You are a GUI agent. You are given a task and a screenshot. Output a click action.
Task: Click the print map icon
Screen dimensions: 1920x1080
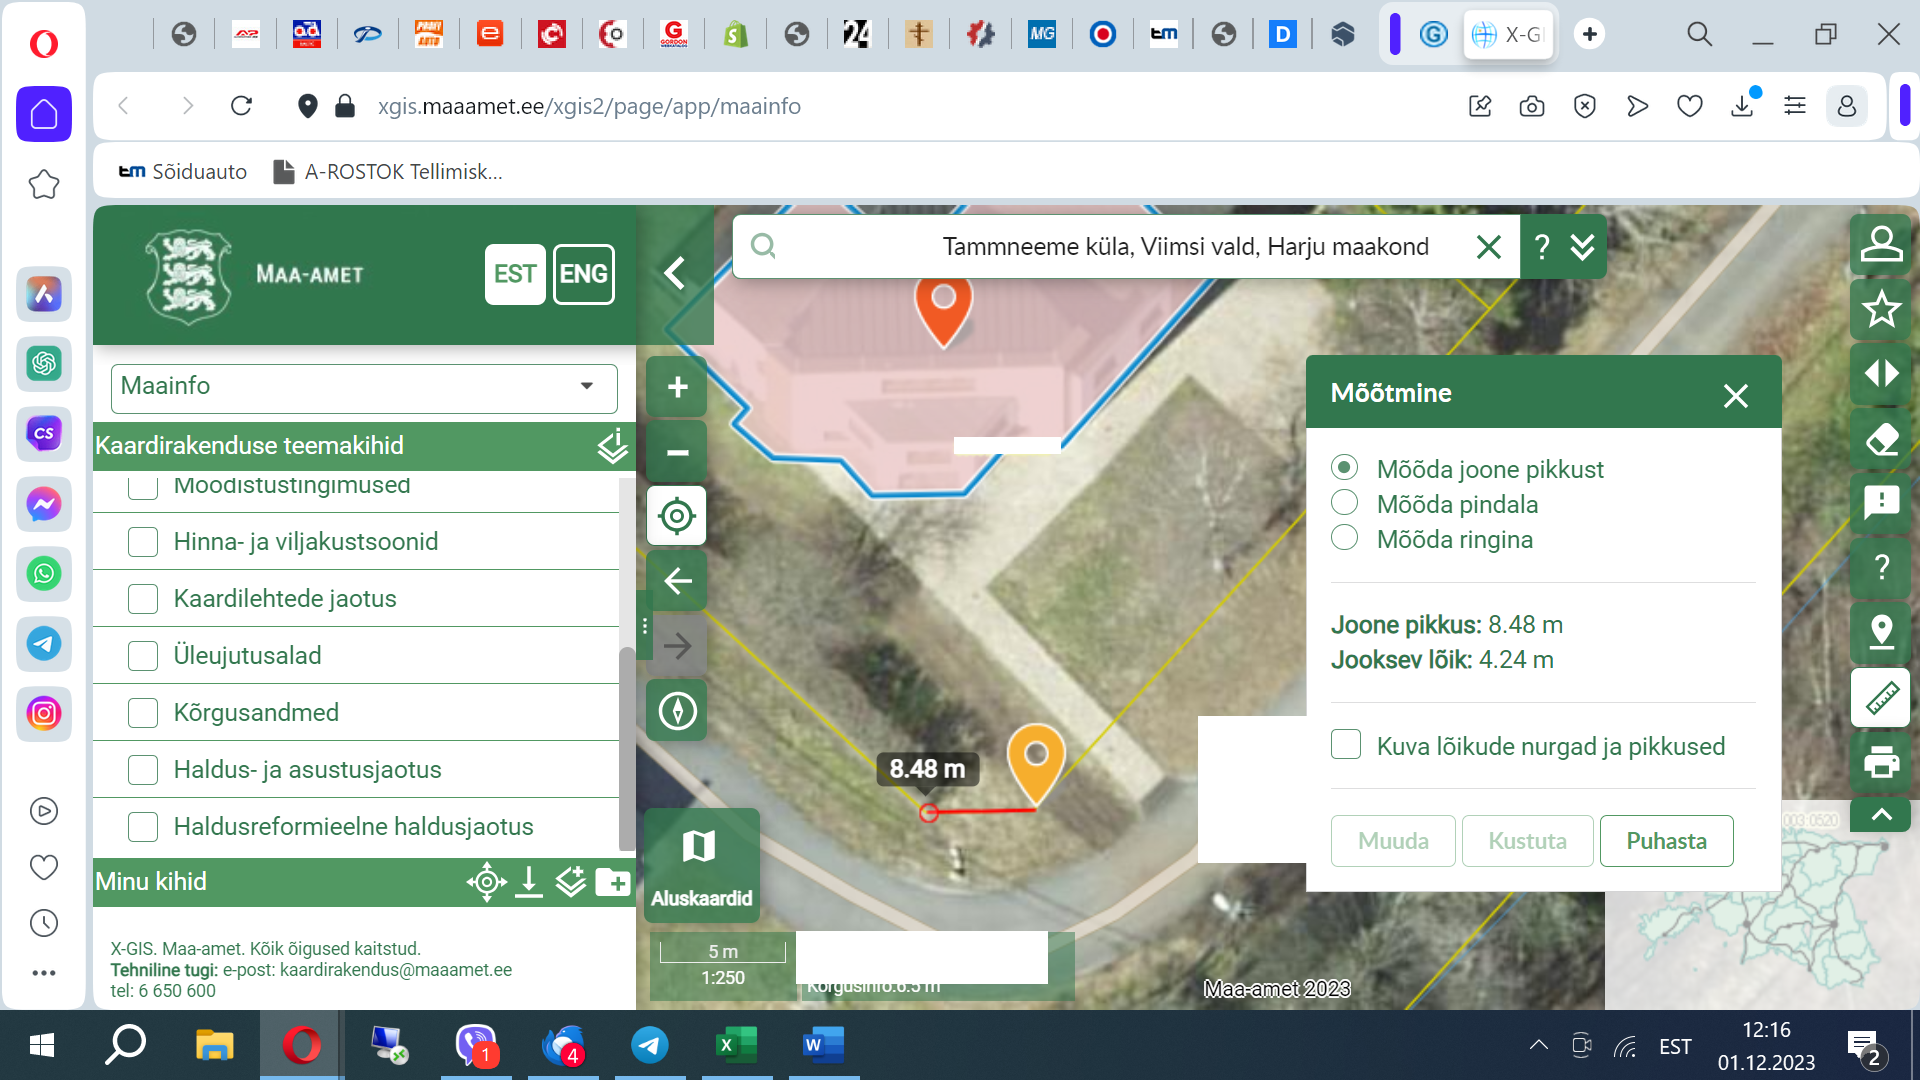(x=1881, y=763)
